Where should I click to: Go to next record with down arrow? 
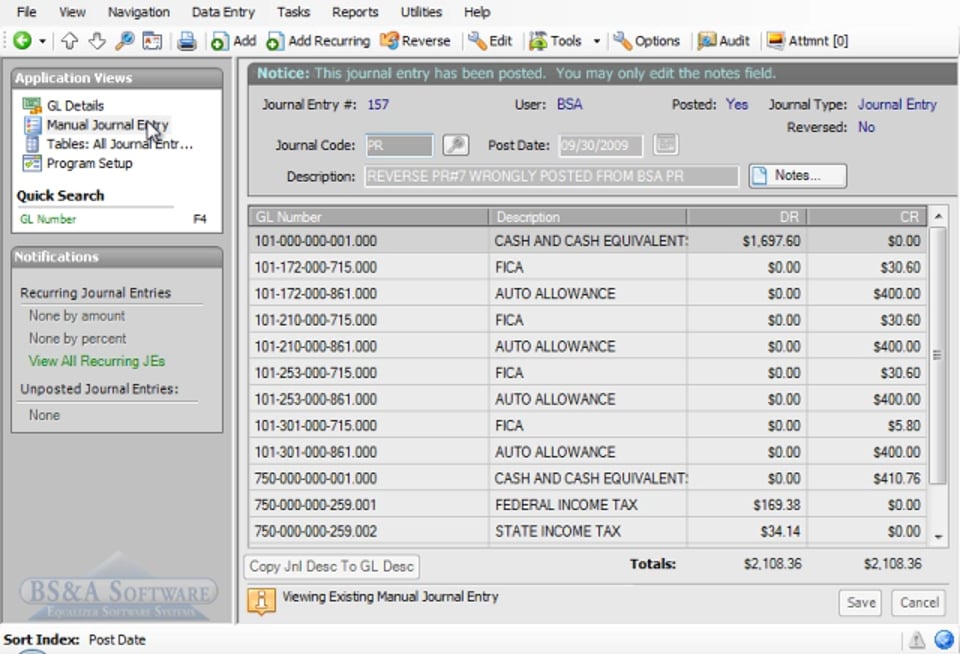[97, 41]
